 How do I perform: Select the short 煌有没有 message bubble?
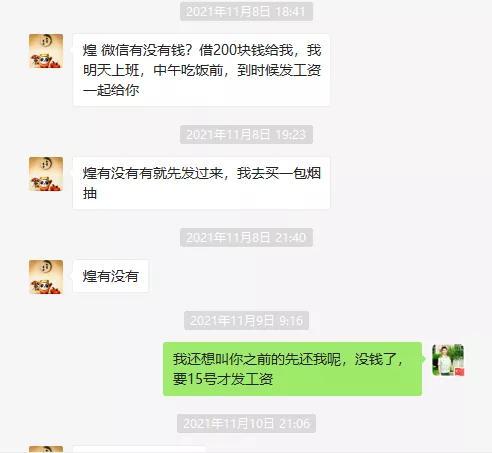[110, 276]
